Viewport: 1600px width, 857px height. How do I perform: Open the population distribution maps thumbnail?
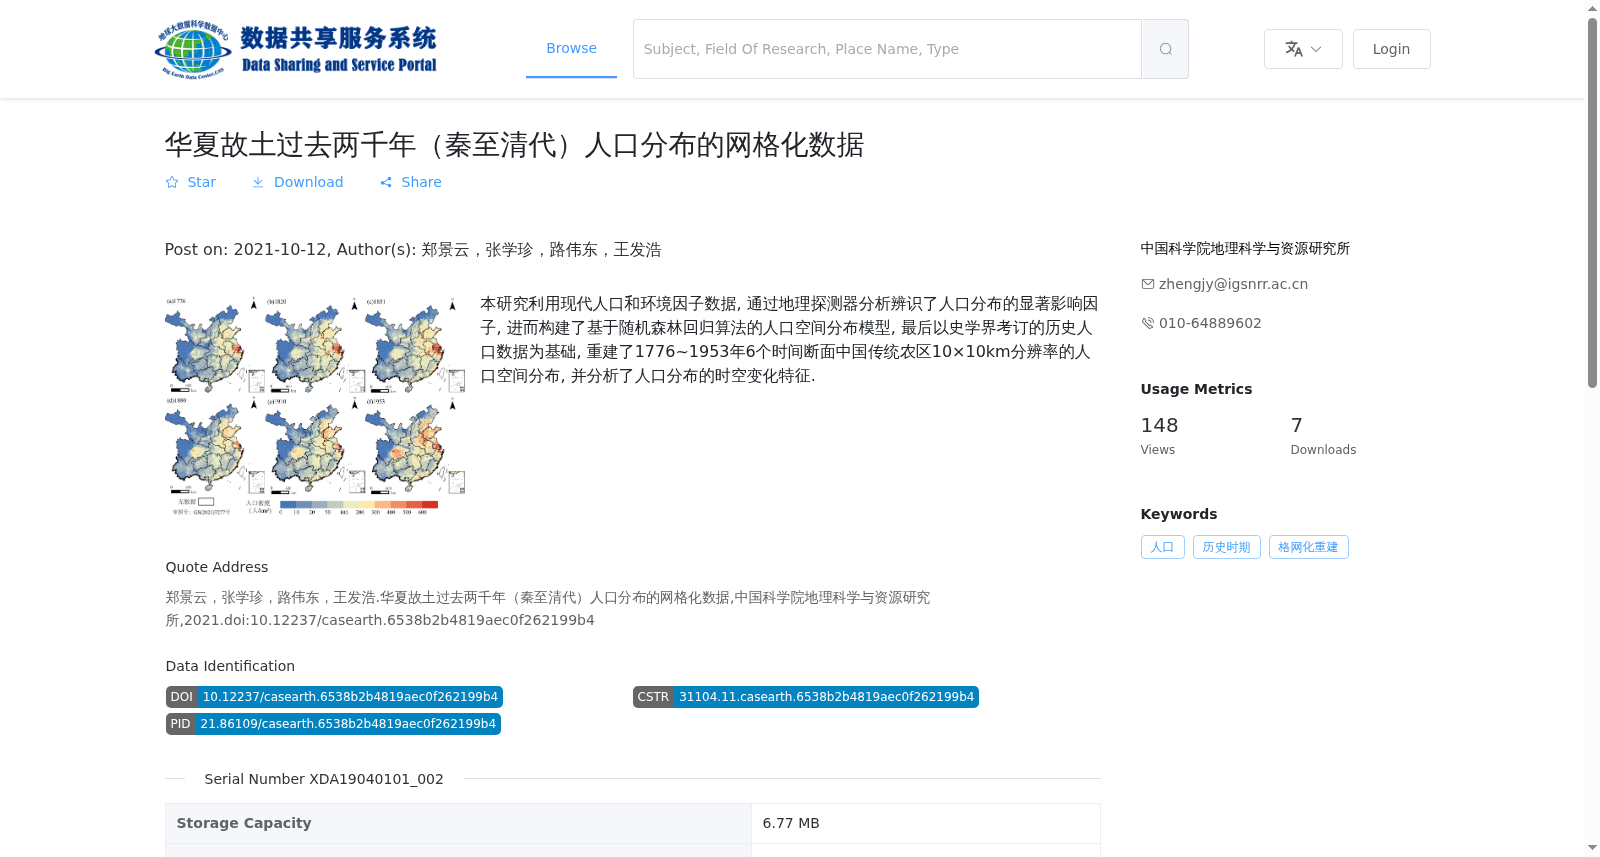[315, 405]
